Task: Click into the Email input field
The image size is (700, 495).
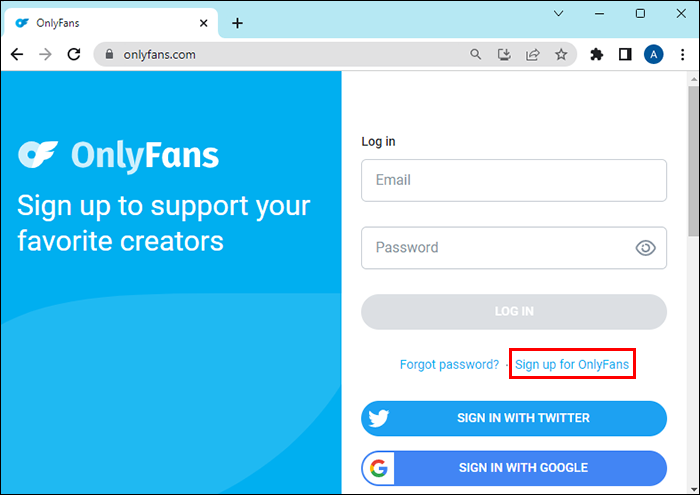Action: 513,181
